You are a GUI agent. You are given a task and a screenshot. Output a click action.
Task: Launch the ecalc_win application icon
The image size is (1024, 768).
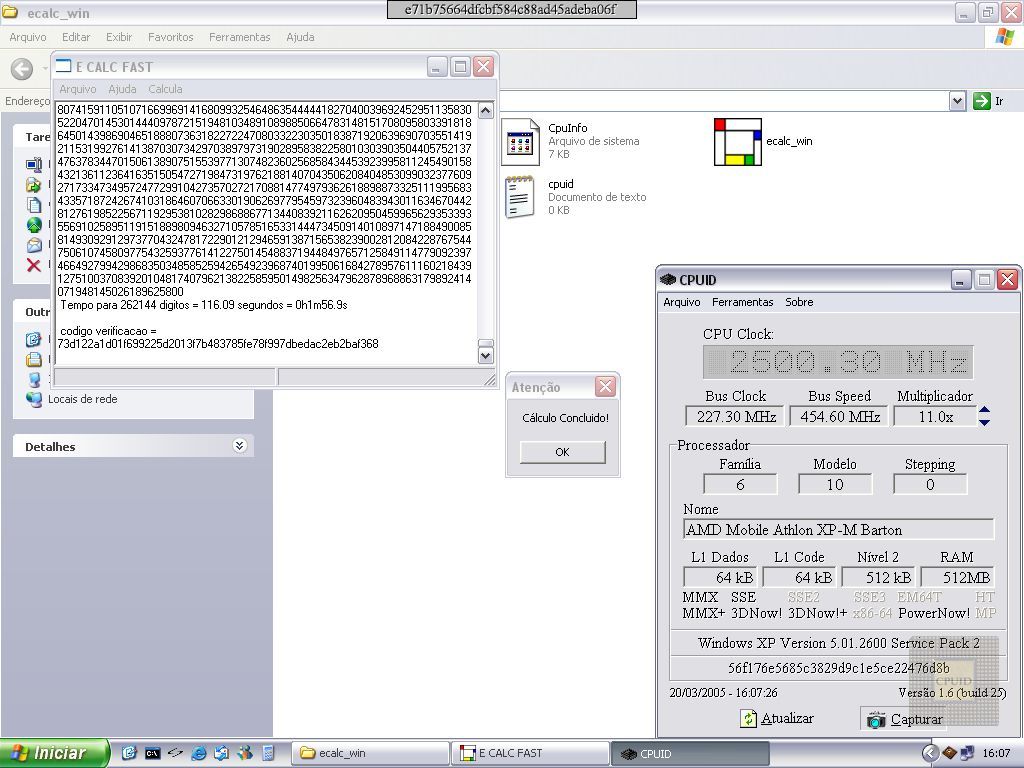pyautogui.click(x=738, y=142)
